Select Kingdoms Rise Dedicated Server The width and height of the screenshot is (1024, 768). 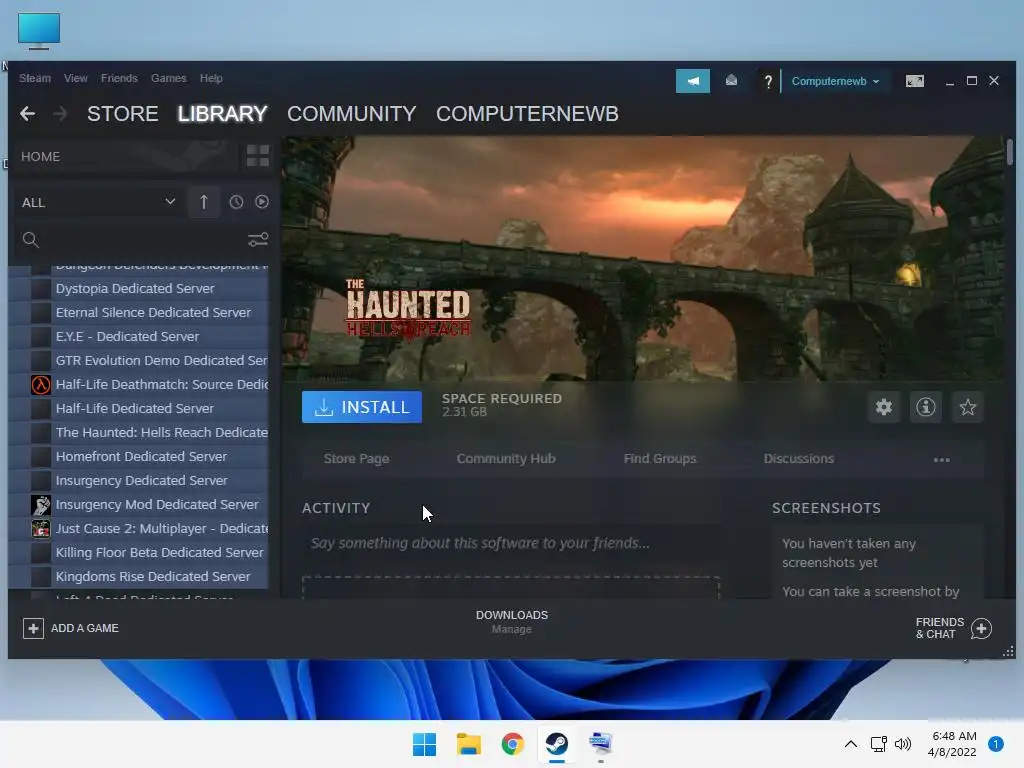point(138,577)
